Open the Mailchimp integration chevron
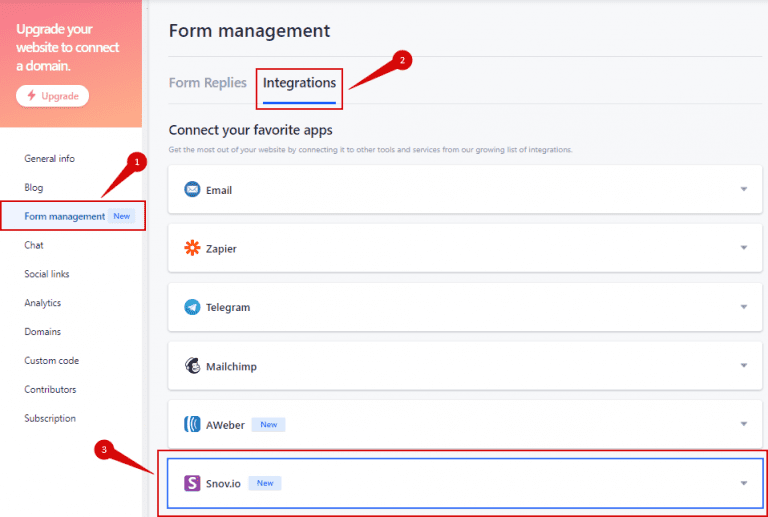 [x=743, y=366]
